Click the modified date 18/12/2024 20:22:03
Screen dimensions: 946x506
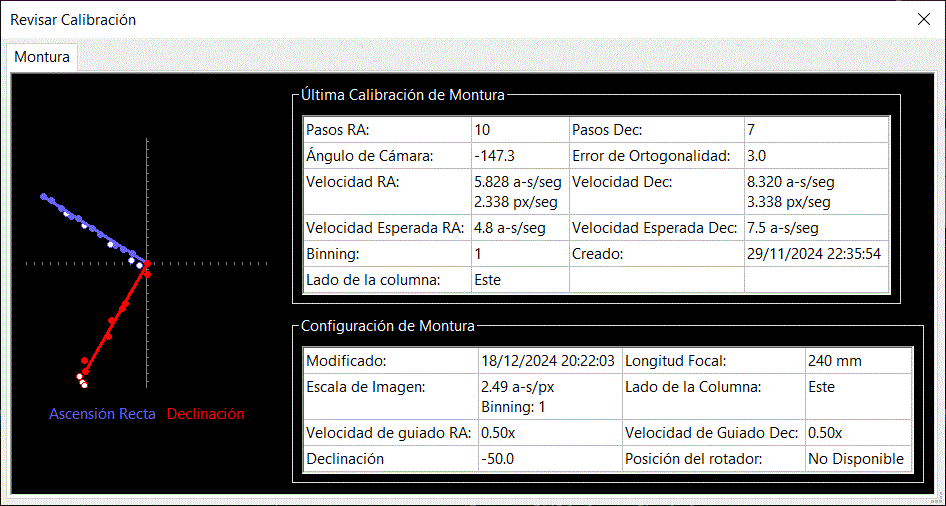coord(548,361)
